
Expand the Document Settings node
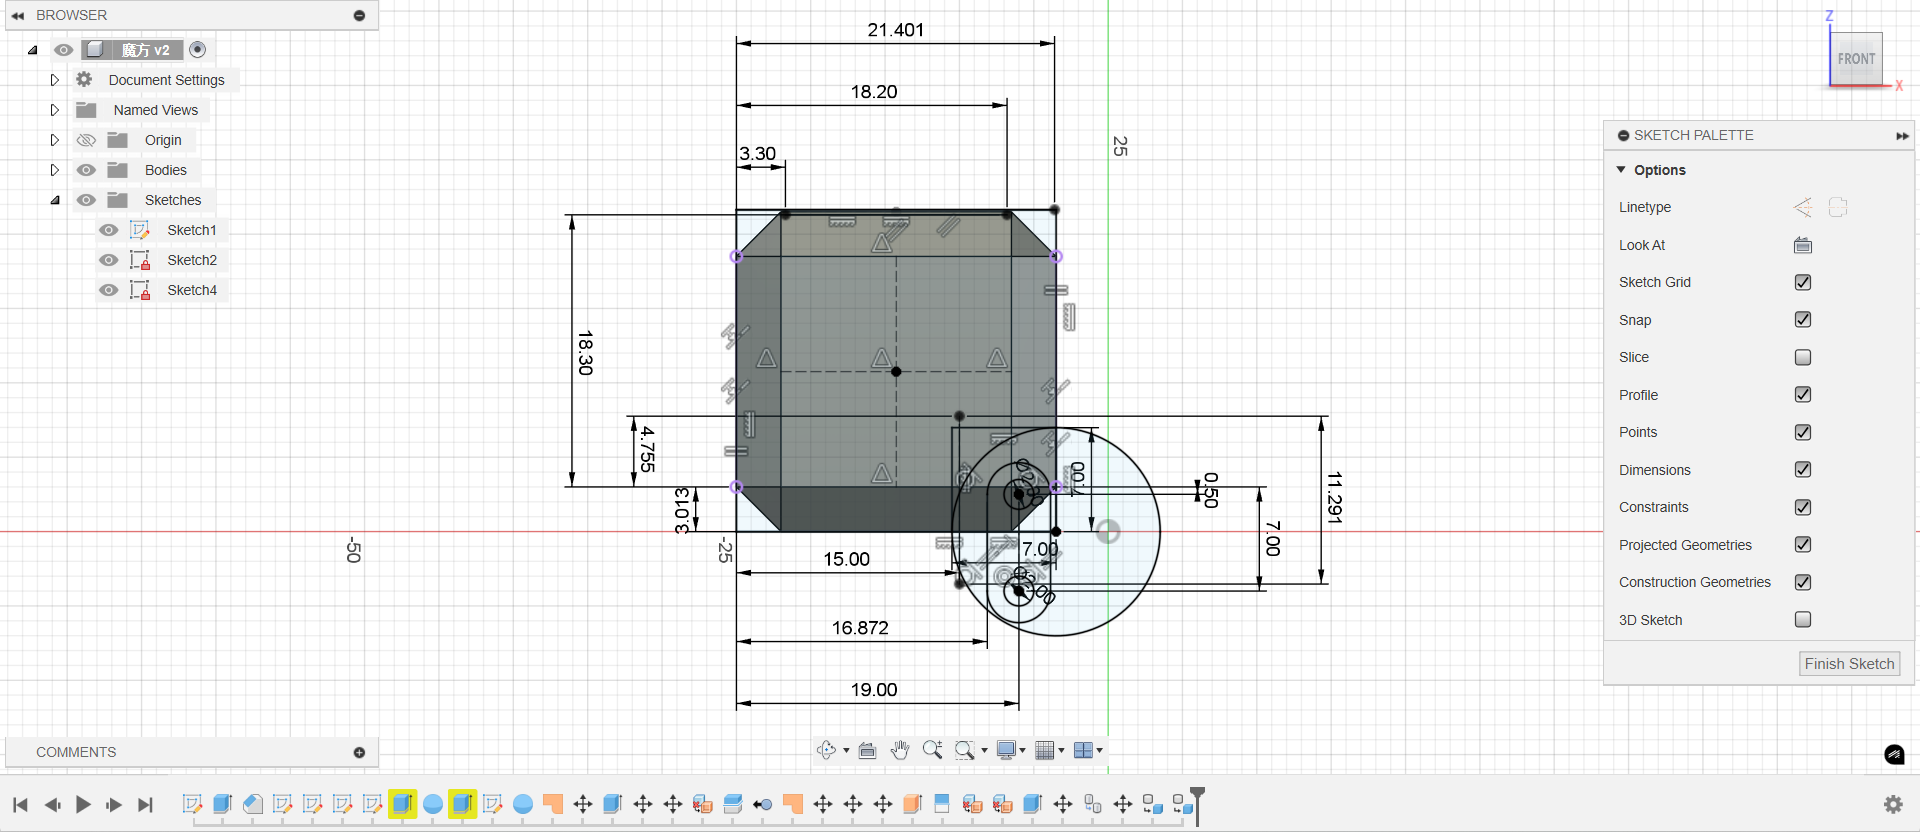pos(55,80)
